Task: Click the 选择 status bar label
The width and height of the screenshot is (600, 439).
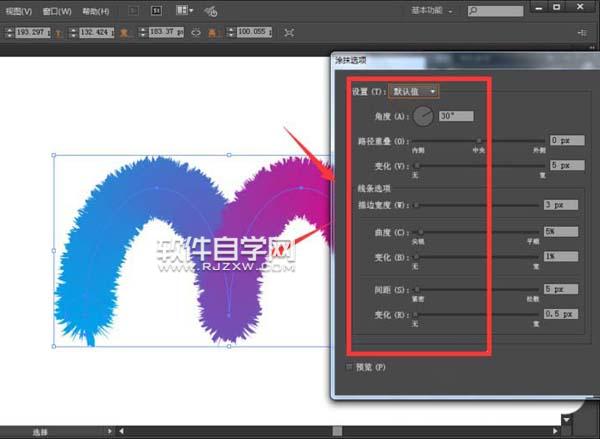Action: pyautogui.click(x=40, y=432)
